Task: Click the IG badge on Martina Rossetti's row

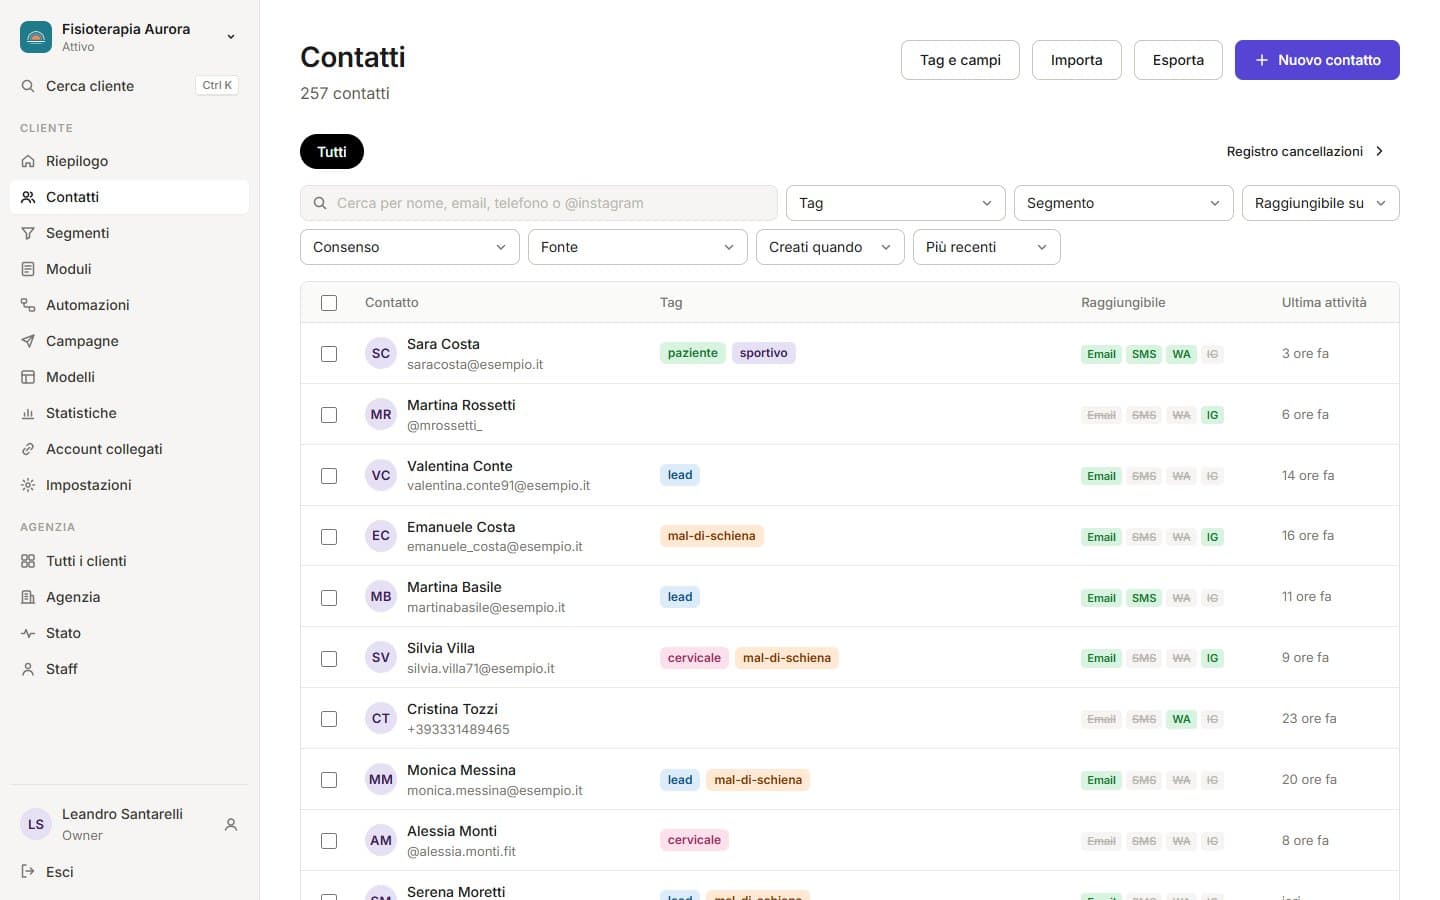Action: (1212, 415)
